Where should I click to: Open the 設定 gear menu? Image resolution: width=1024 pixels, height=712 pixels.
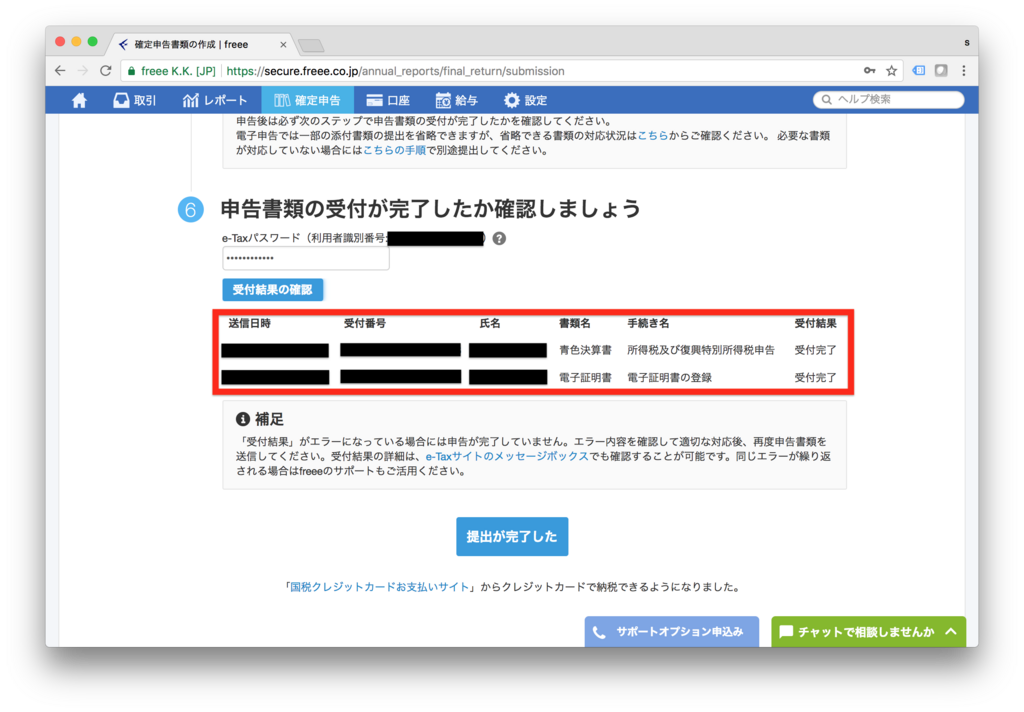point(526,100)
